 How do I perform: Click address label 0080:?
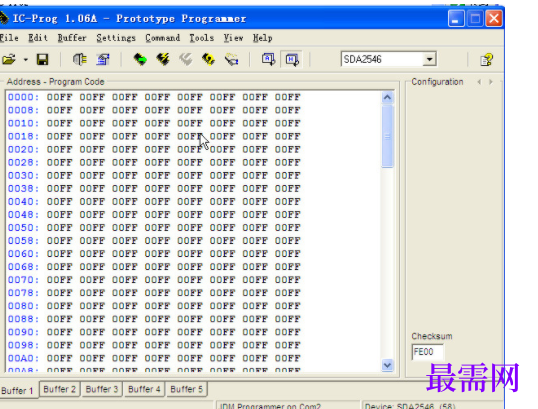click(23, 306)
